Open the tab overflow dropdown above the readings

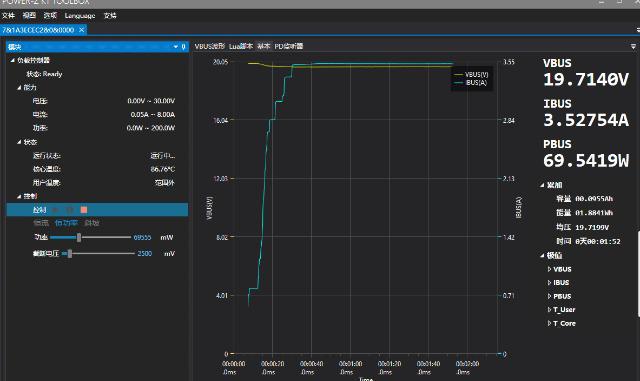click(633, 47)
